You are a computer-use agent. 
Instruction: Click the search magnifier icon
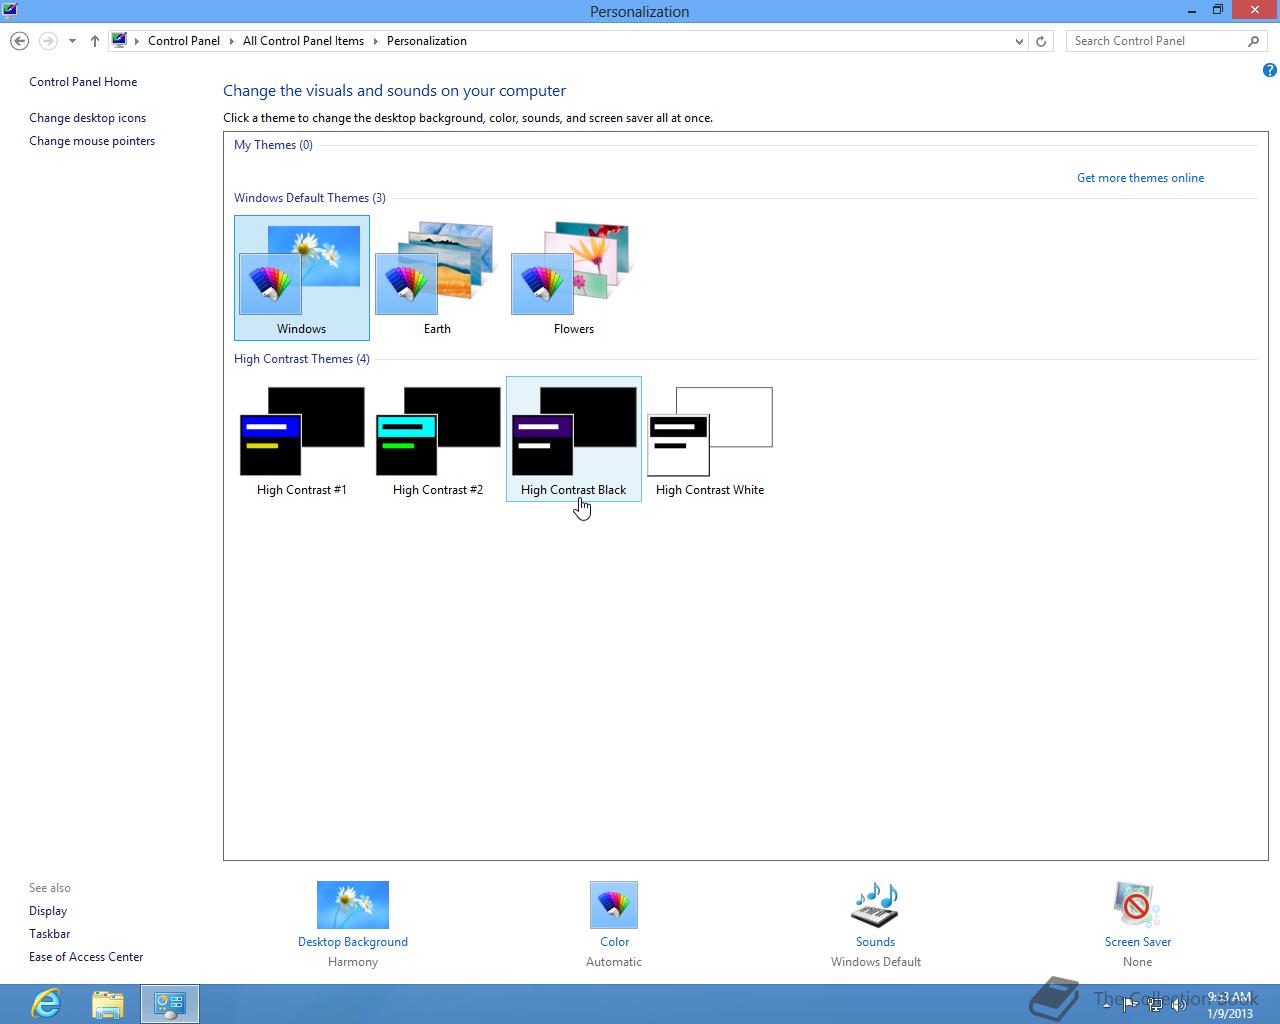[1253, 41]
